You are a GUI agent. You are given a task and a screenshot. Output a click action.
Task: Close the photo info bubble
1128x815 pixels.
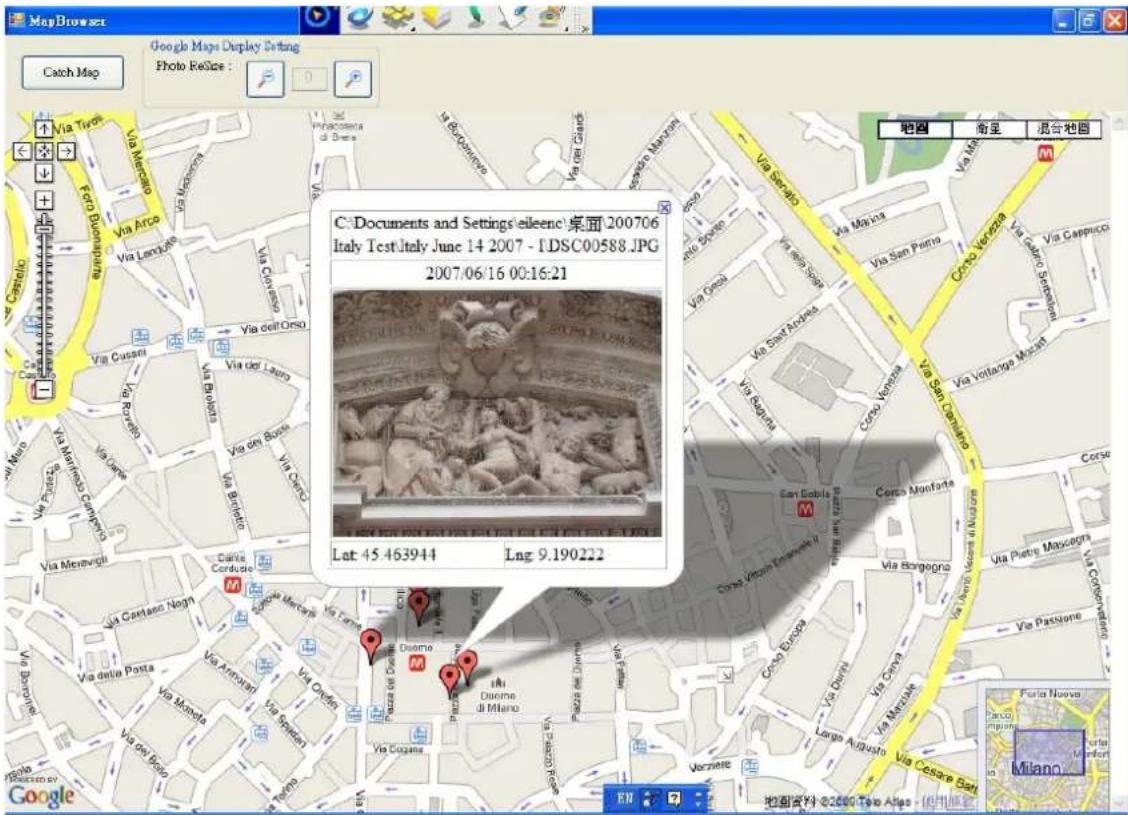(665, 207)
